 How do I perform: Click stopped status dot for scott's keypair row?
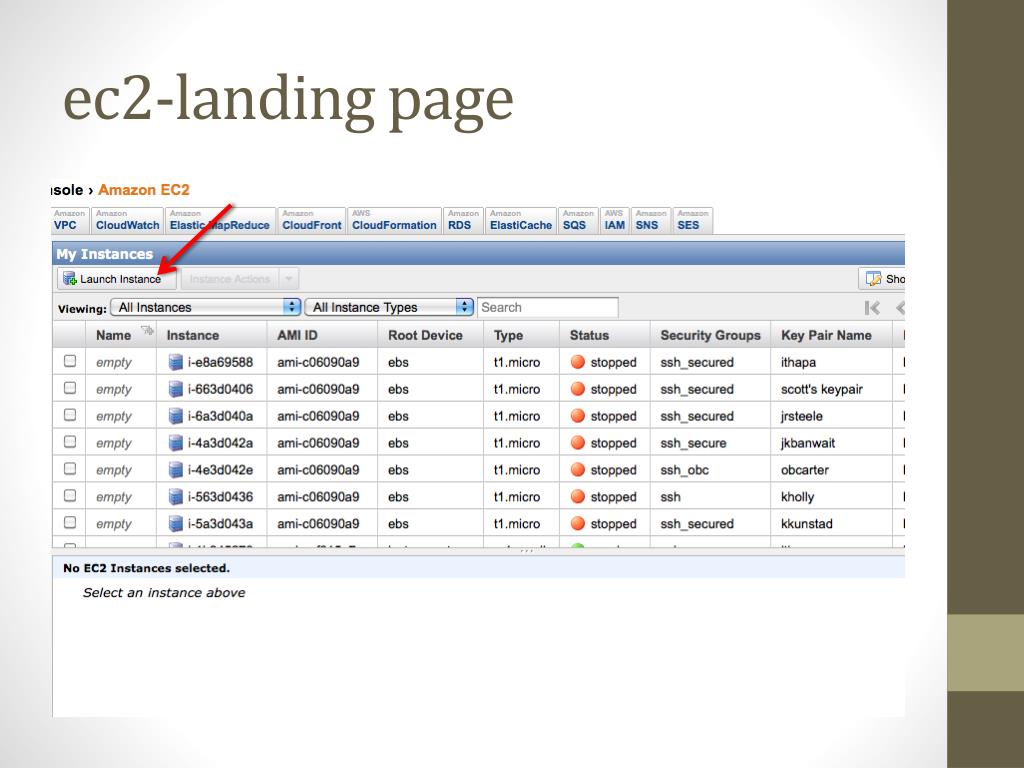(x=577, y=389)
